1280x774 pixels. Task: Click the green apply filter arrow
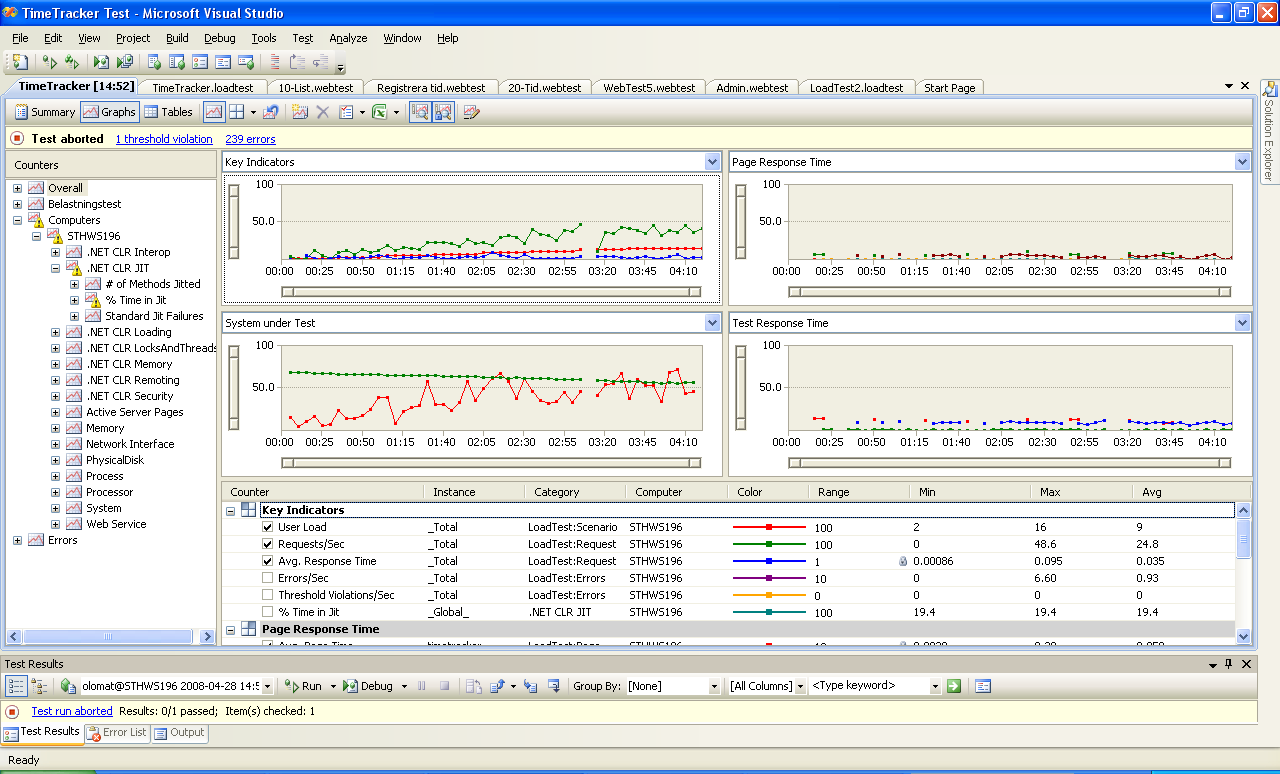[954, 686]
